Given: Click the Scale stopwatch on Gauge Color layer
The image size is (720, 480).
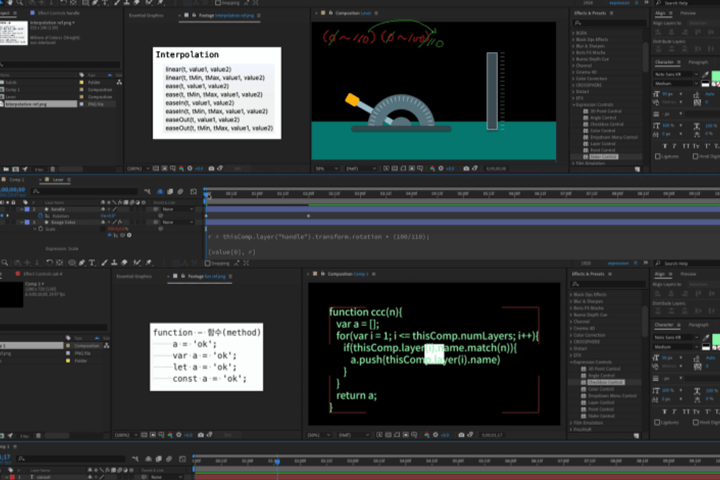Looking at the screenshot, I should [40, 228].
